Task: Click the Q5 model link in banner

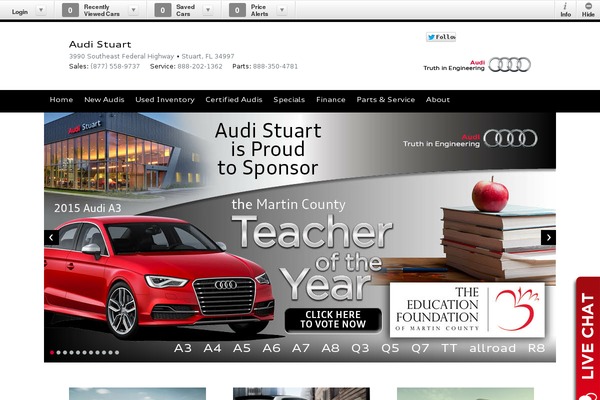Action: 390,348
